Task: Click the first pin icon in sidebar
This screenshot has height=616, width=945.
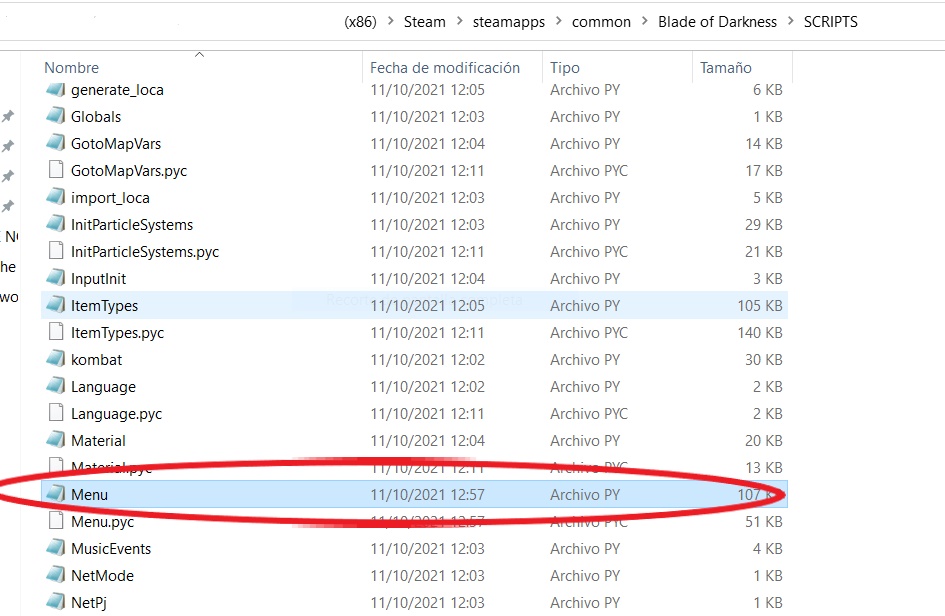Action: pos(8,117)
